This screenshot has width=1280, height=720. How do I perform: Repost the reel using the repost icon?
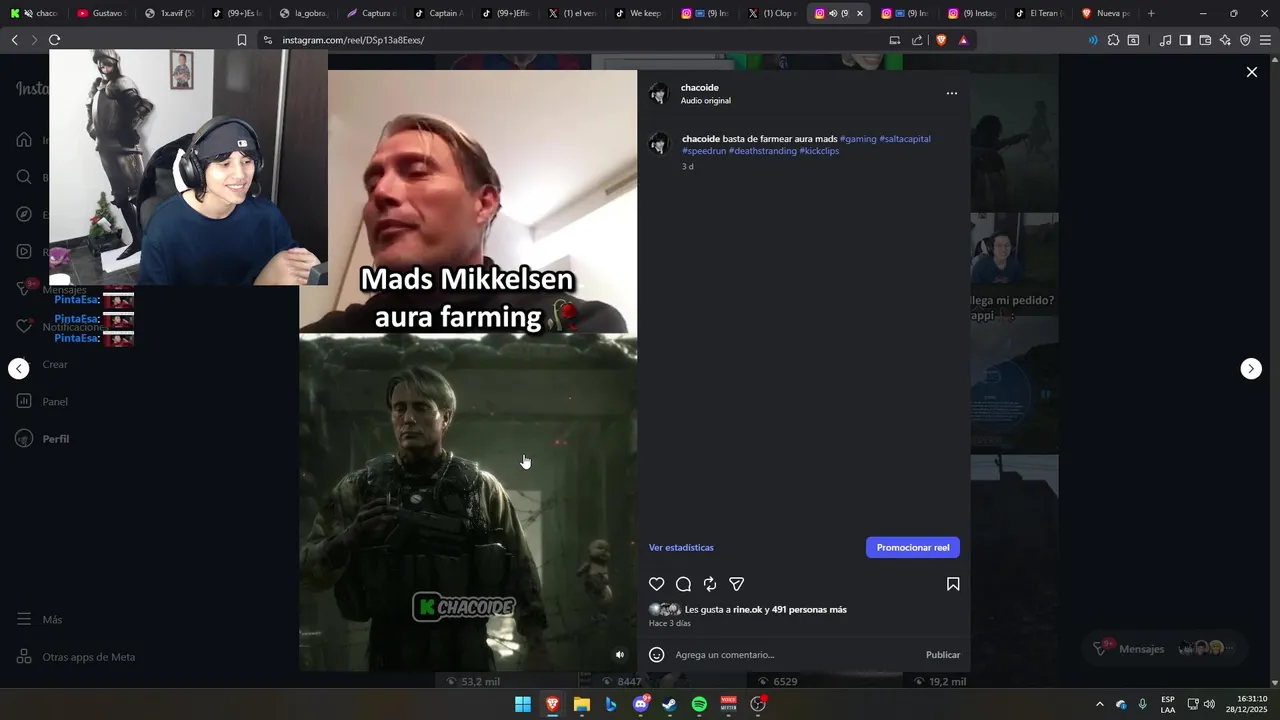[710, 584]
